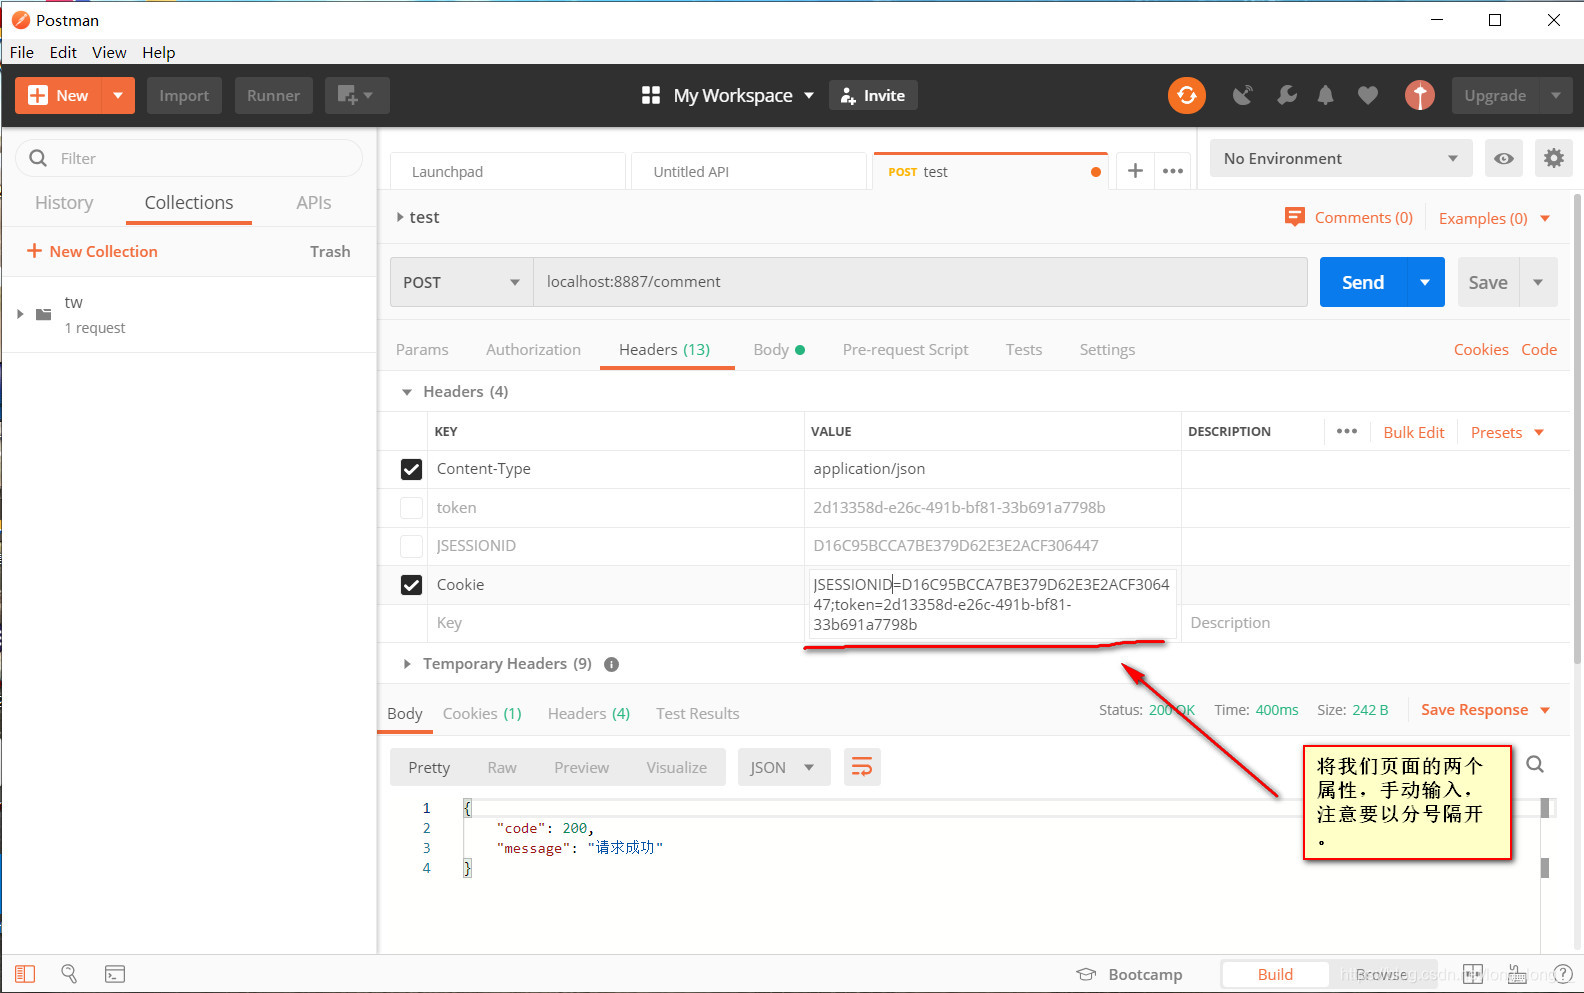
Task: Open manage environments gear icon
Action: [x=1553, y=158]
